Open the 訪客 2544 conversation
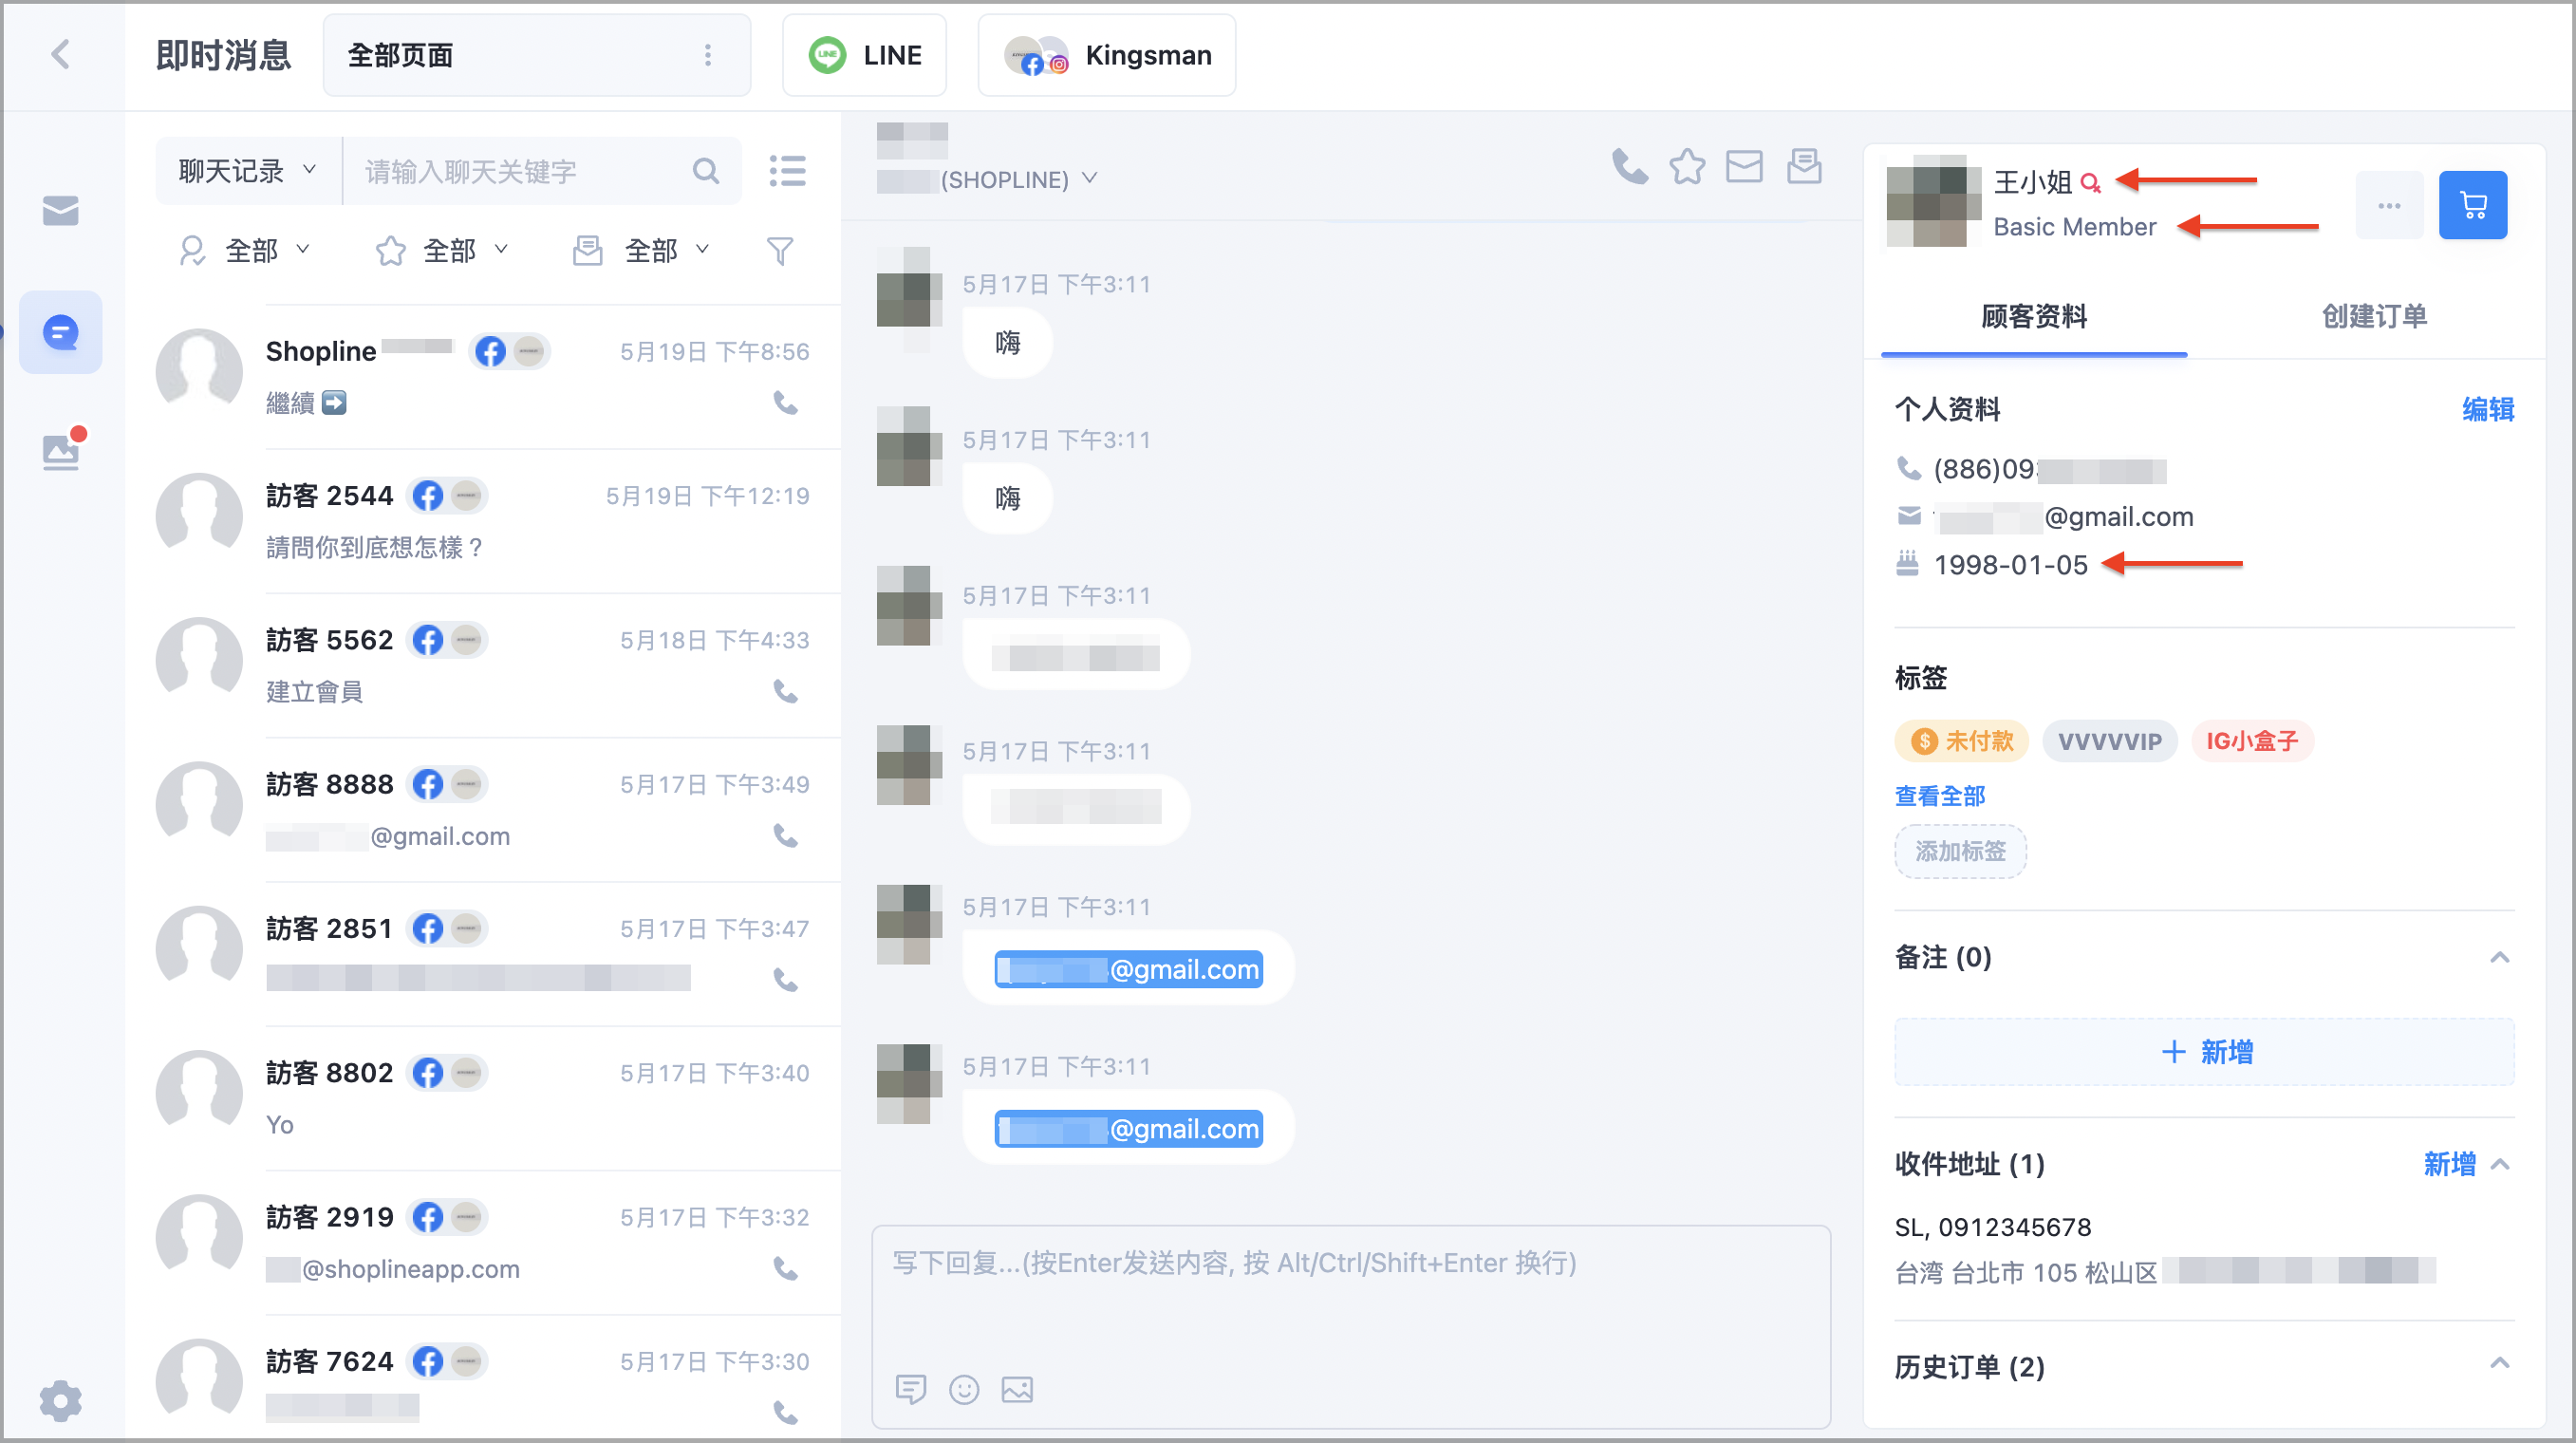The height and width of the screenshot is (1443, 2576). (484, 521)
